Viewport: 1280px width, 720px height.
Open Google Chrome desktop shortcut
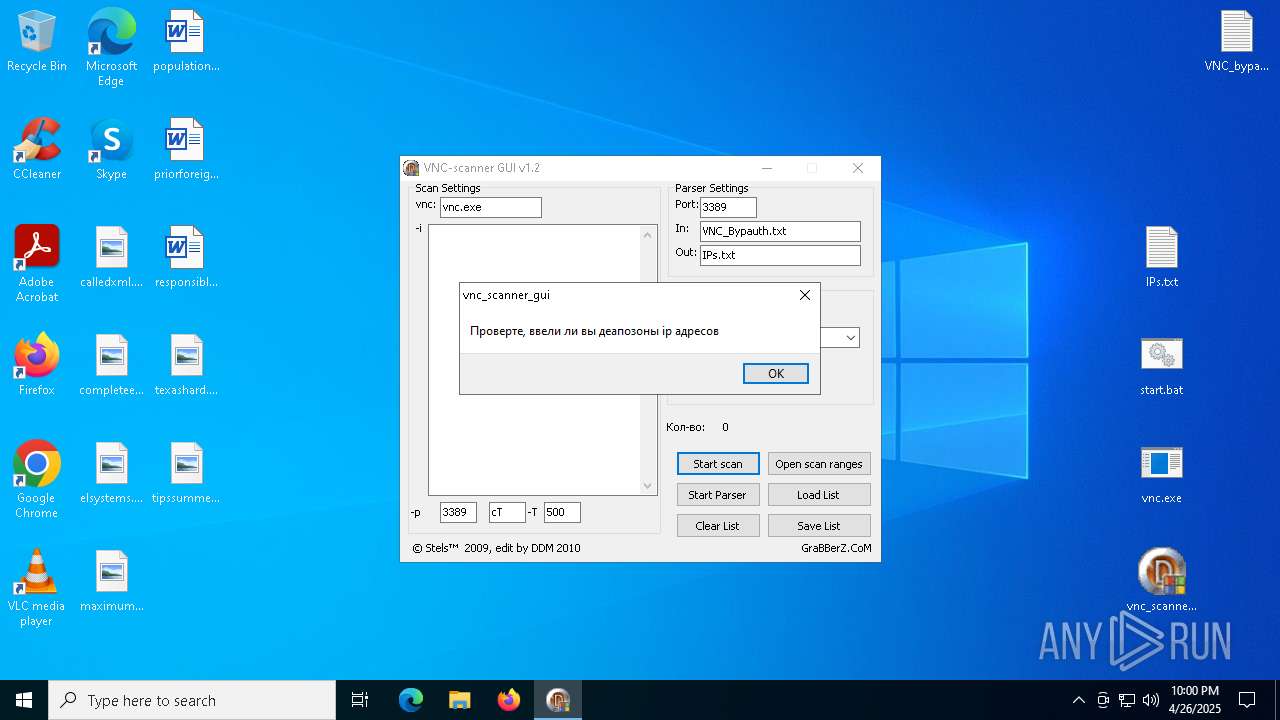tap(37, 481)
